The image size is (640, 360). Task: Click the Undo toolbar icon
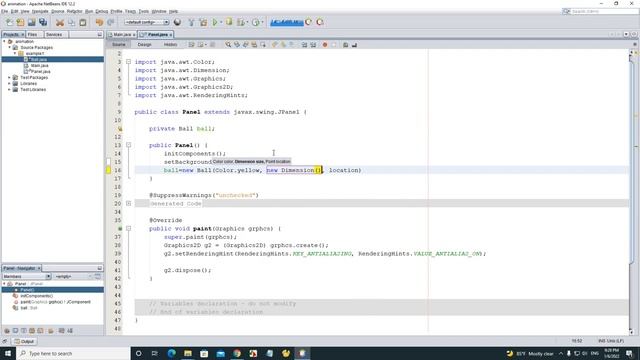click(99, 22)
